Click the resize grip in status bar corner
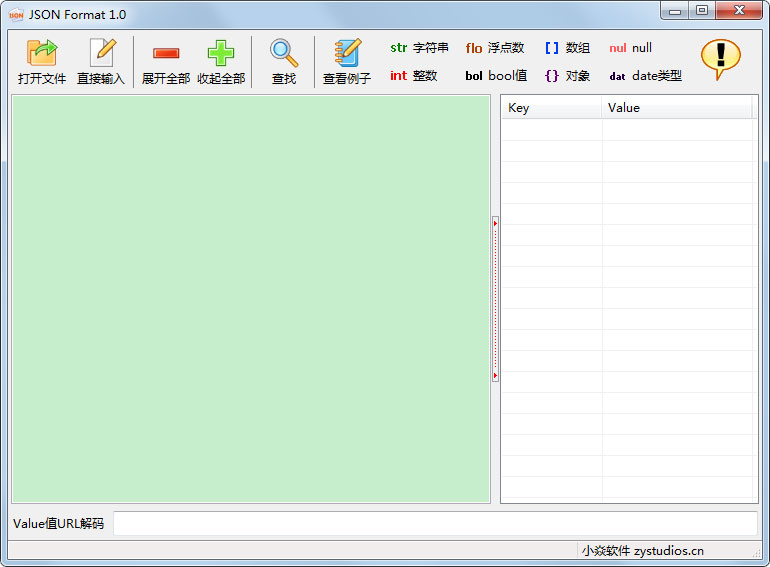770x567 pixels. pos(756,553)
